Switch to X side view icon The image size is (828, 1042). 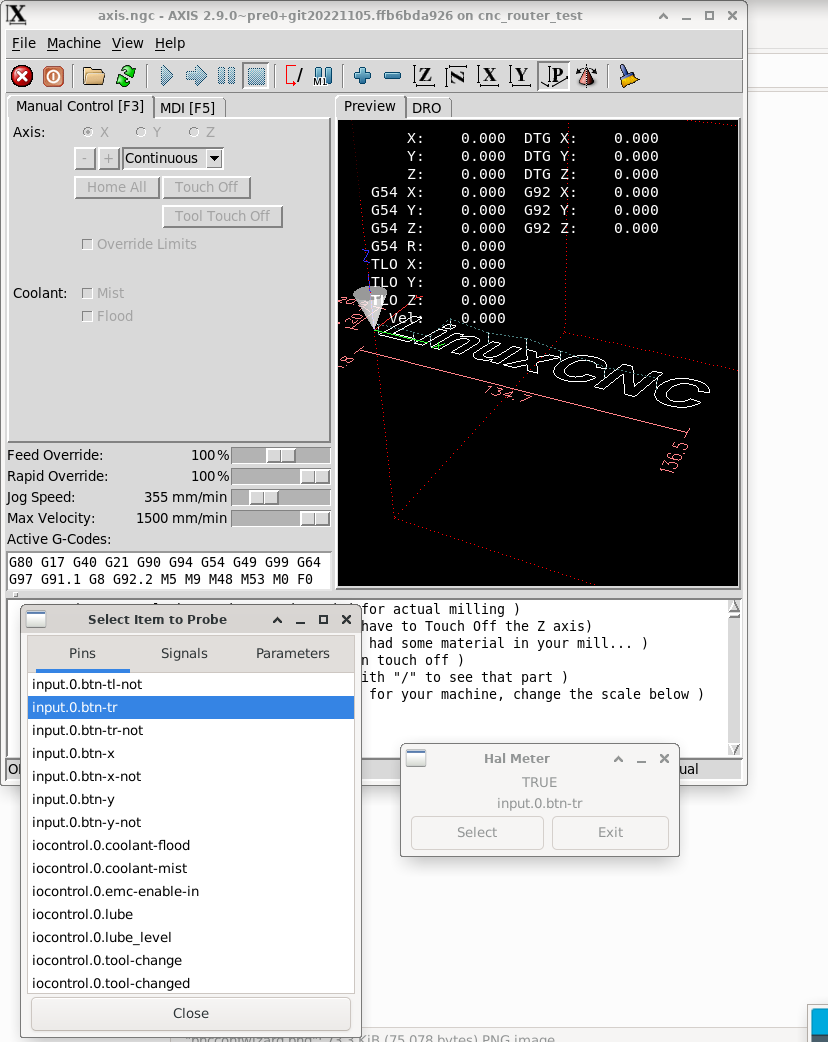(x=488, y=76)
